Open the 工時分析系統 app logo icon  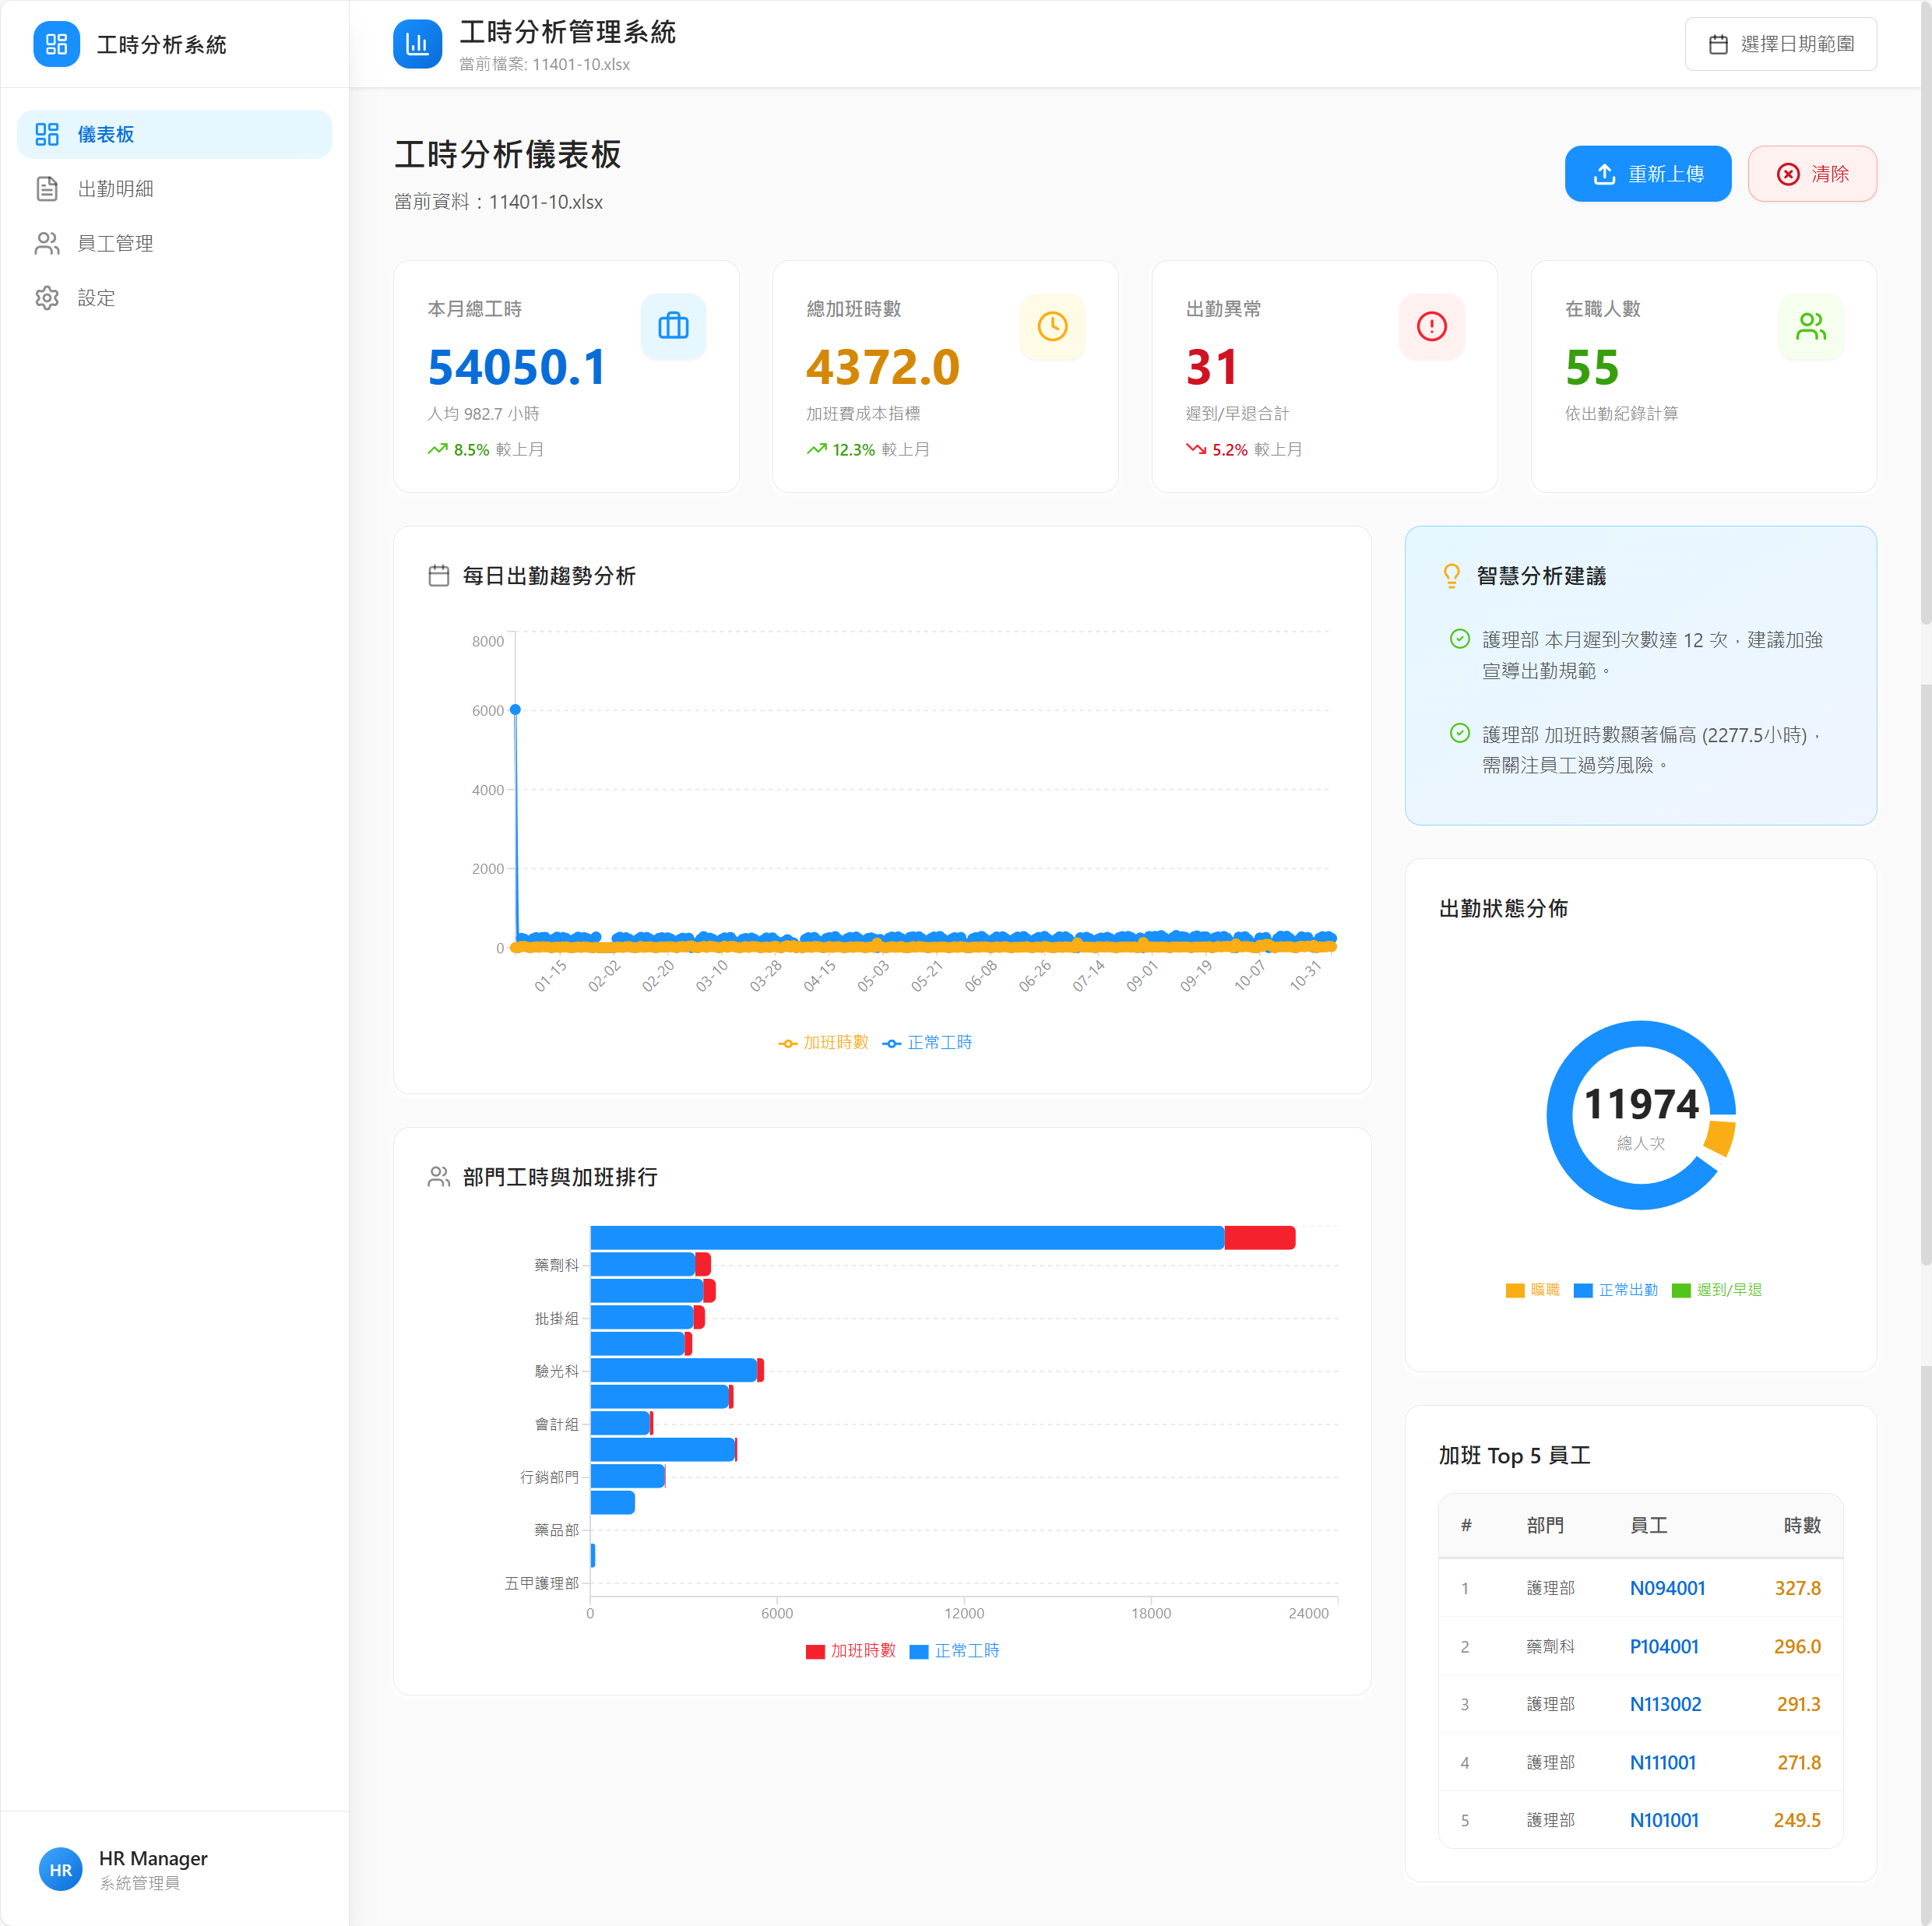tap(57, 44)
